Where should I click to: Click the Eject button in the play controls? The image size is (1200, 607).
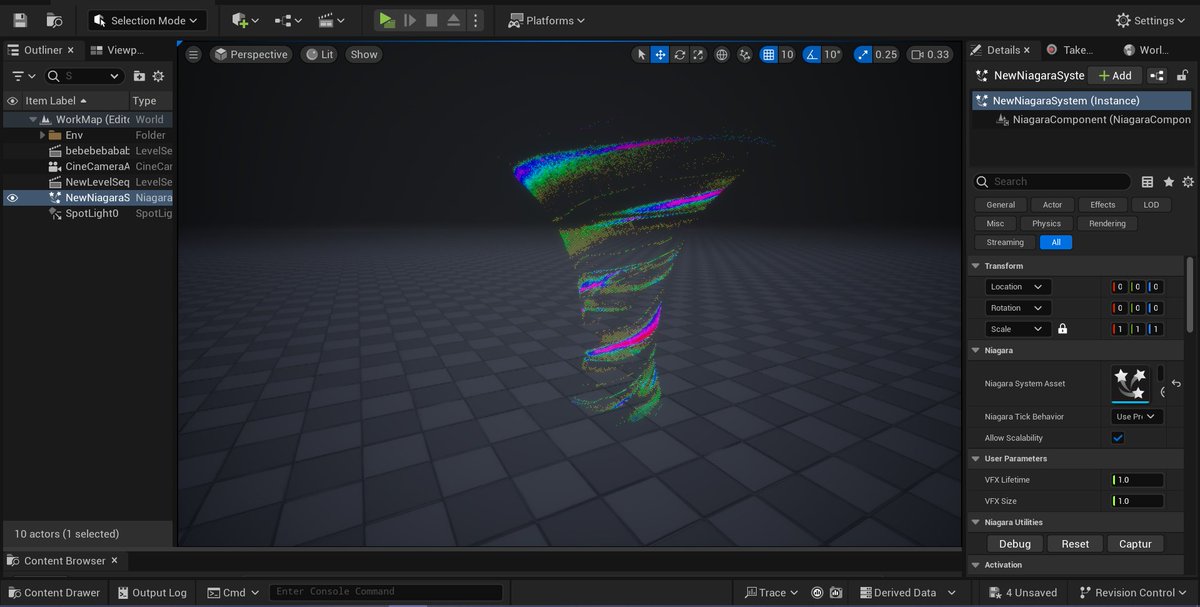point(453,20)
